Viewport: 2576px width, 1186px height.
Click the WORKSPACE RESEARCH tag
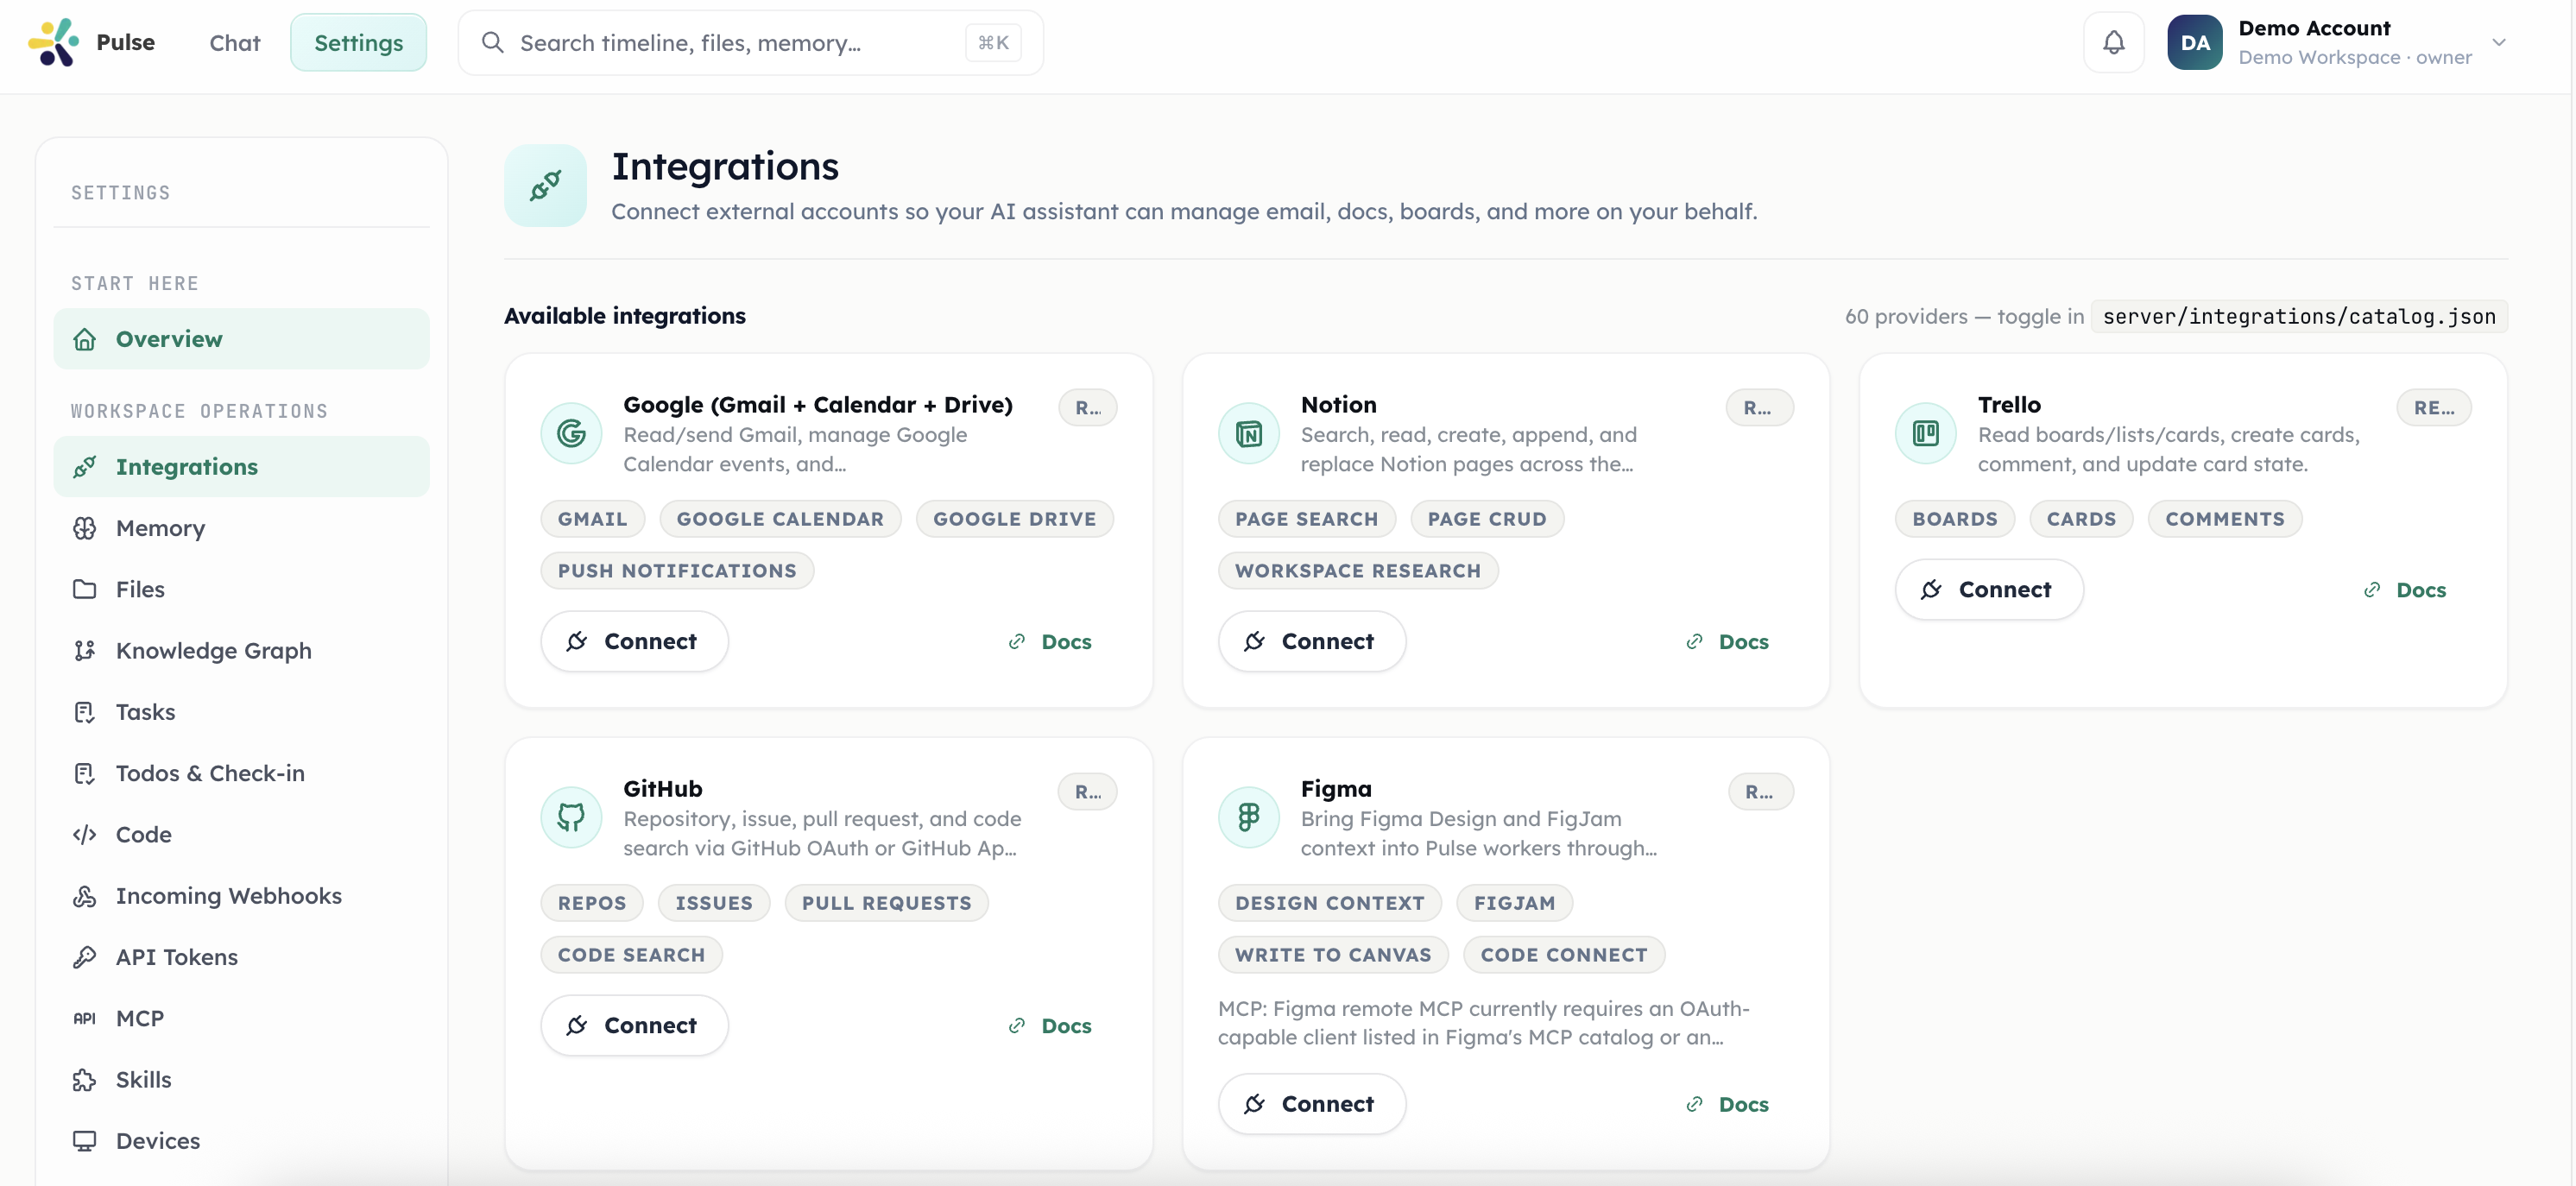pyautogui.click(x=1357, y=570)
